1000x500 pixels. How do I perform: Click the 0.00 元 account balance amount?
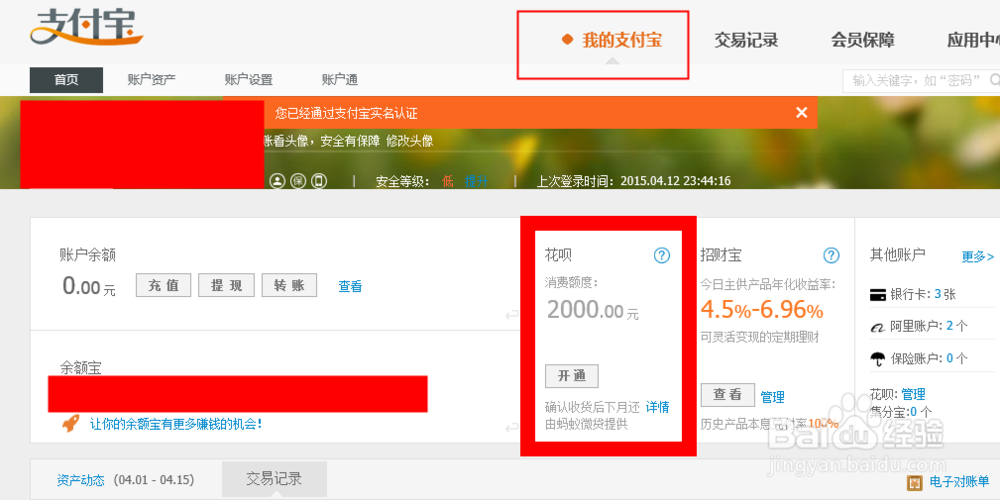click(89, 286)
